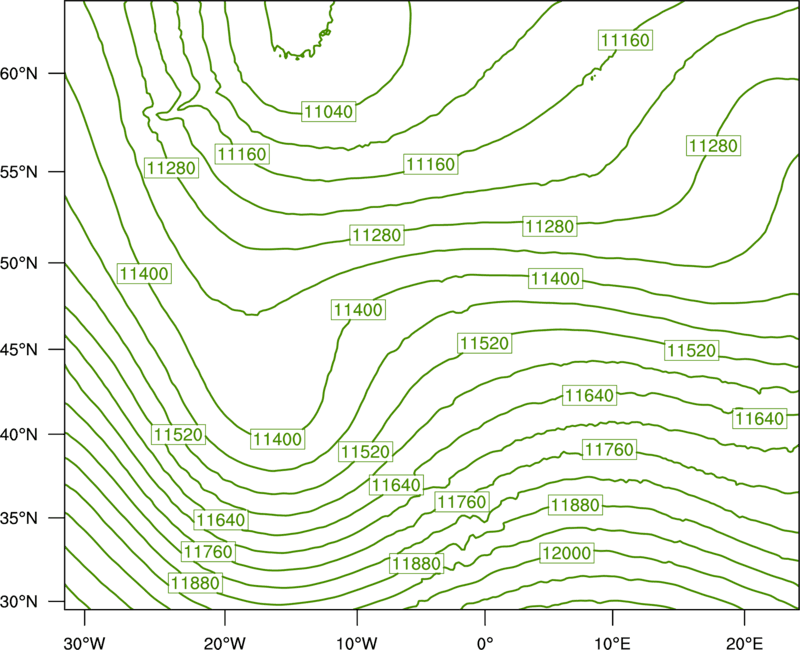Screen dimensions: 800x650
Task: Select the topmost 11160 contour label
Action: (625, 40)
